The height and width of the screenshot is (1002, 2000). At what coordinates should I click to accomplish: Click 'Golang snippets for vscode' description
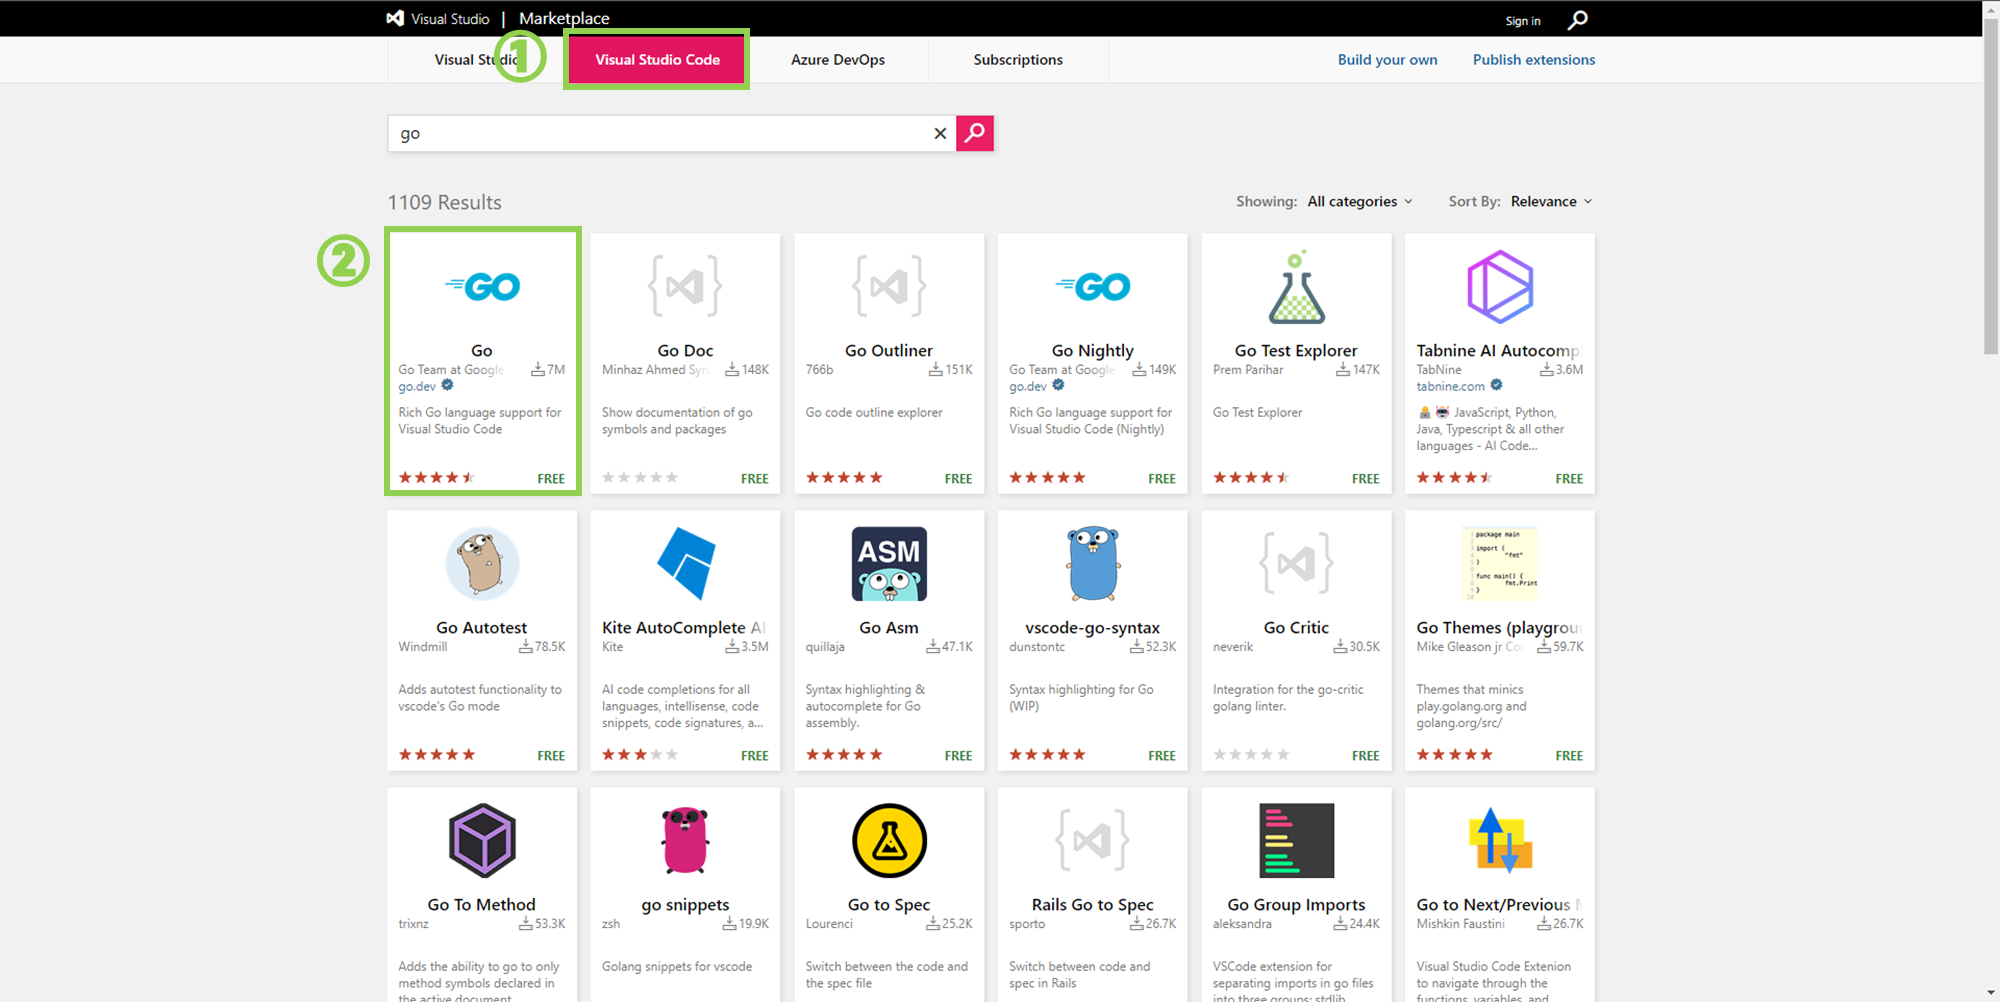(x=677, y=967)
